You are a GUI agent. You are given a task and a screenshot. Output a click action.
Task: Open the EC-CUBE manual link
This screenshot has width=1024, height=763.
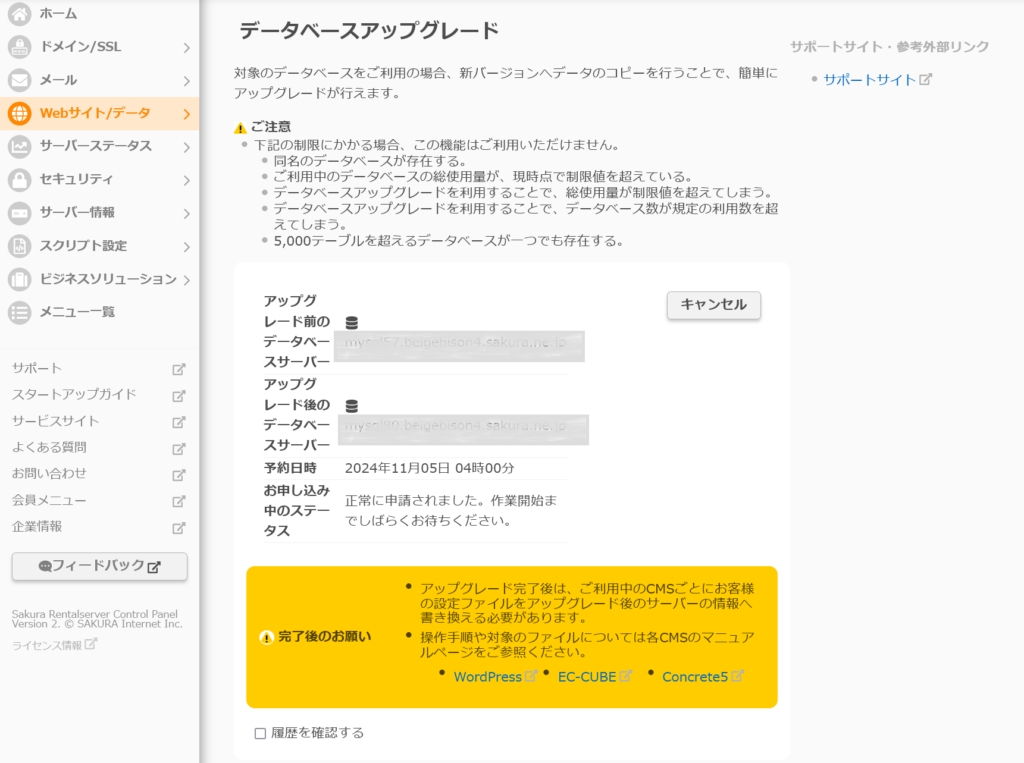[586, 677]
